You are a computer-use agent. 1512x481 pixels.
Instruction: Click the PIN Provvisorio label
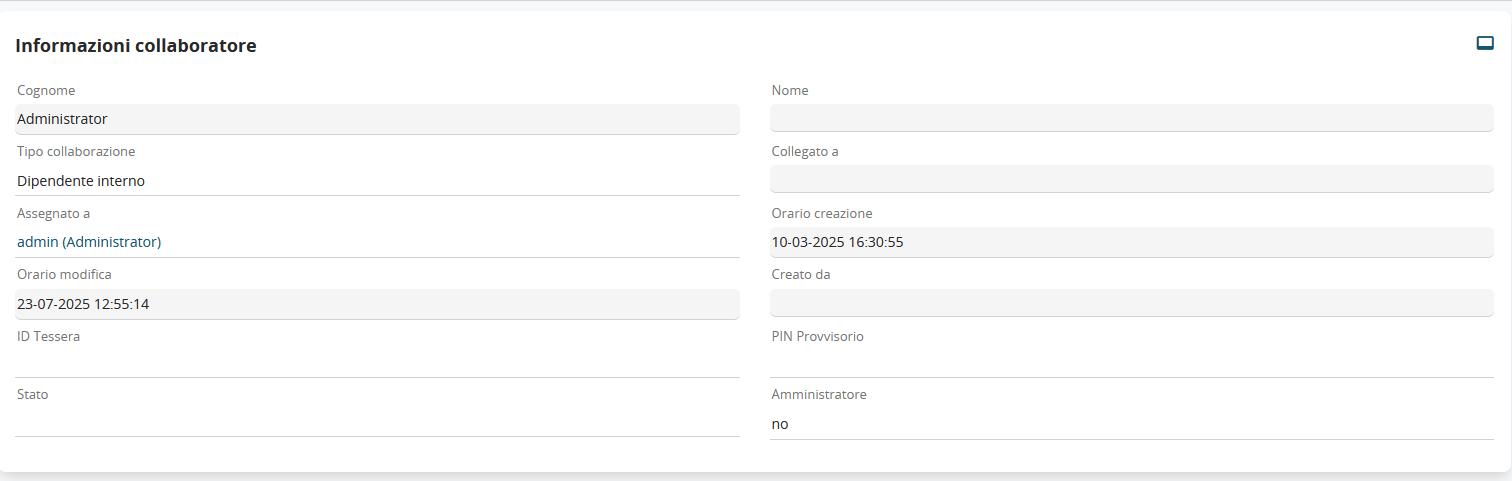(817, 336)
